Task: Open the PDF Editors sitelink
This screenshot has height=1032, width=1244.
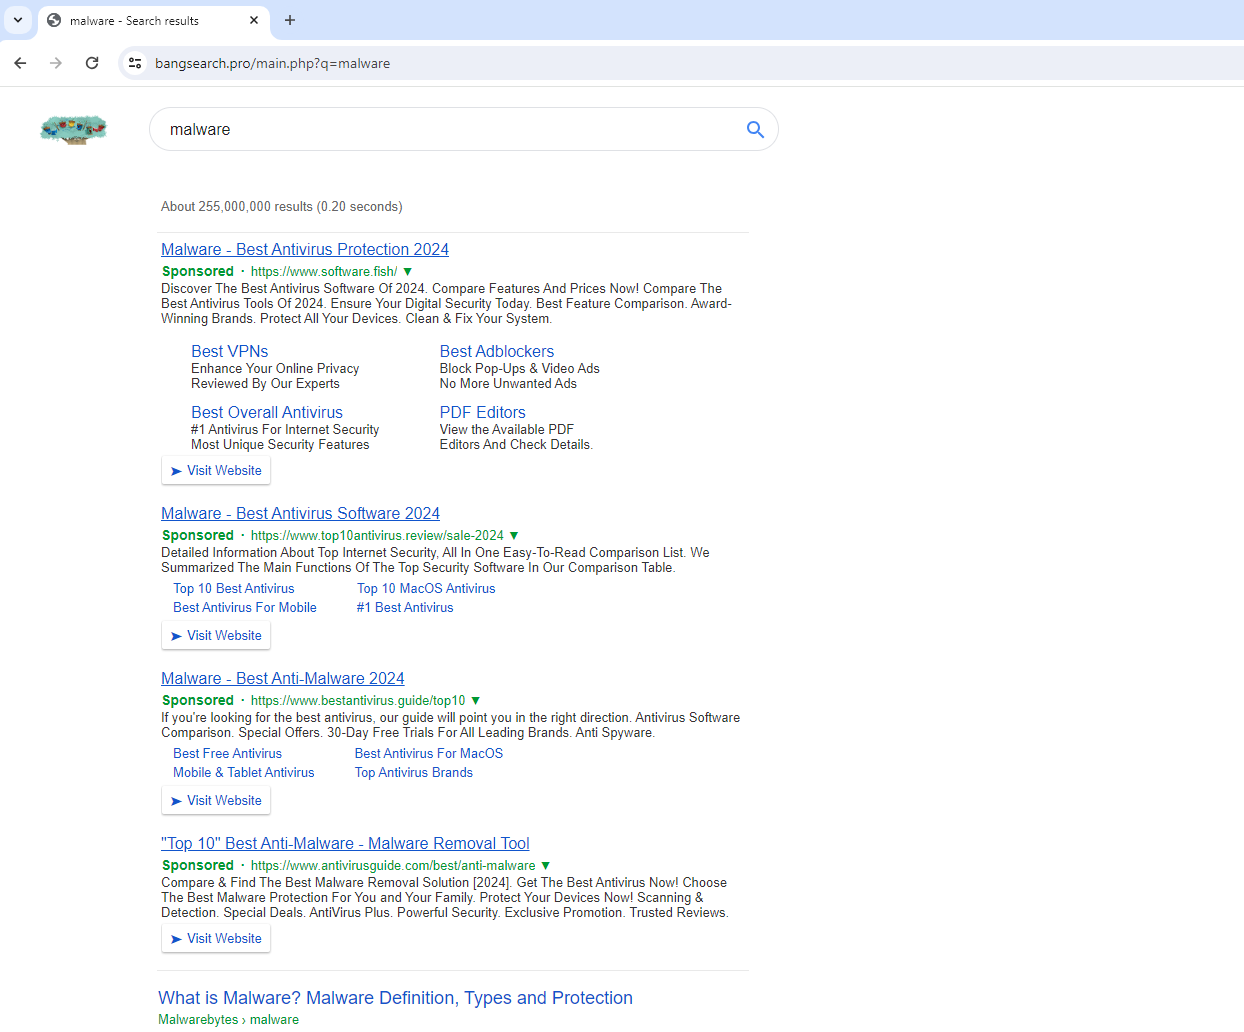Action: (x=482, y=412)
